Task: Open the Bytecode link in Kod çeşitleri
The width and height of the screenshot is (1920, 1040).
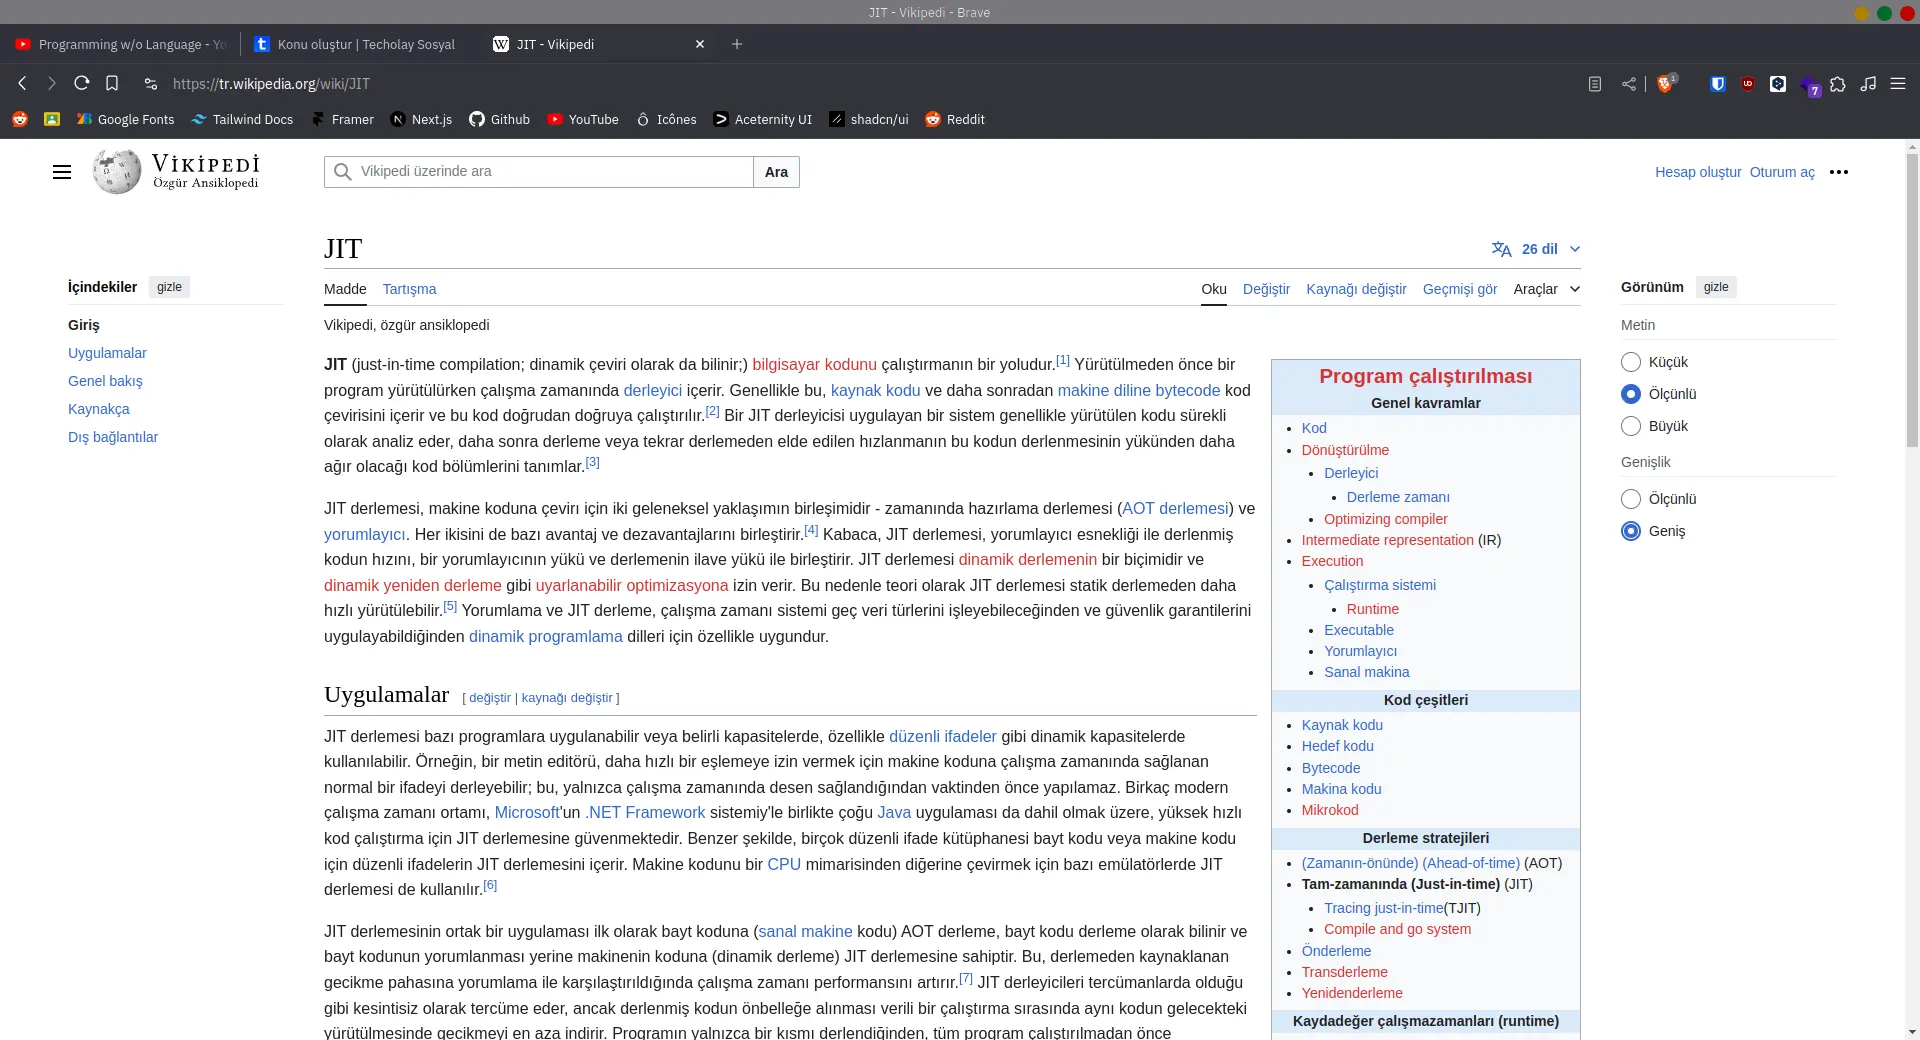Action: point(1331,768)
